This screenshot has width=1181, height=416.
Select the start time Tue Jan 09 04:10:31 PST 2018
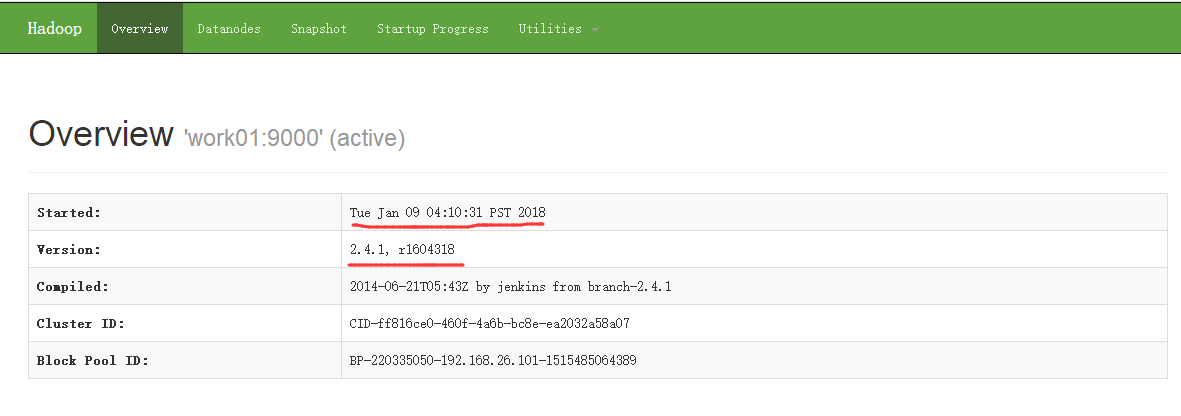[447, 213]
